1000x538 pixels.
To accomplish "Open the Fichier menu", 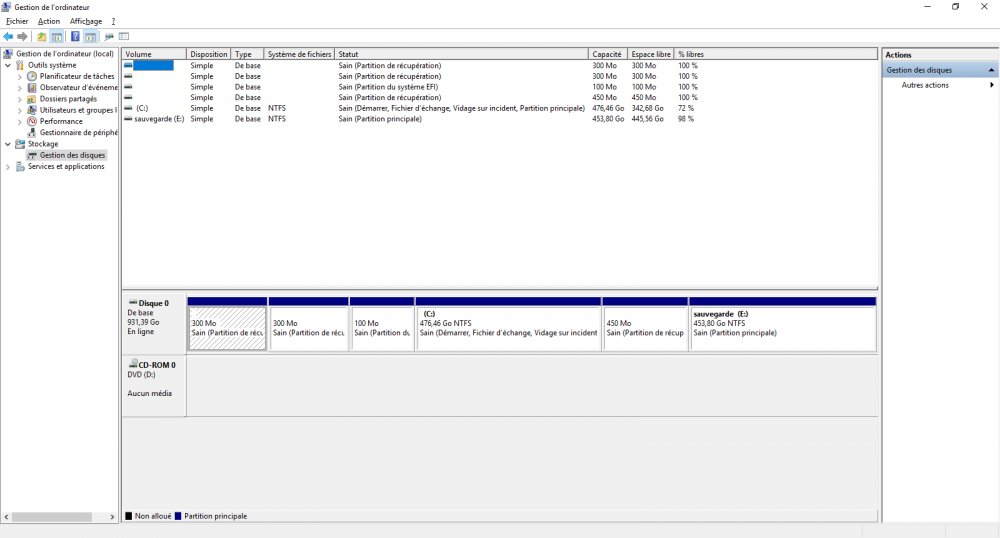I will click(17, 21).
